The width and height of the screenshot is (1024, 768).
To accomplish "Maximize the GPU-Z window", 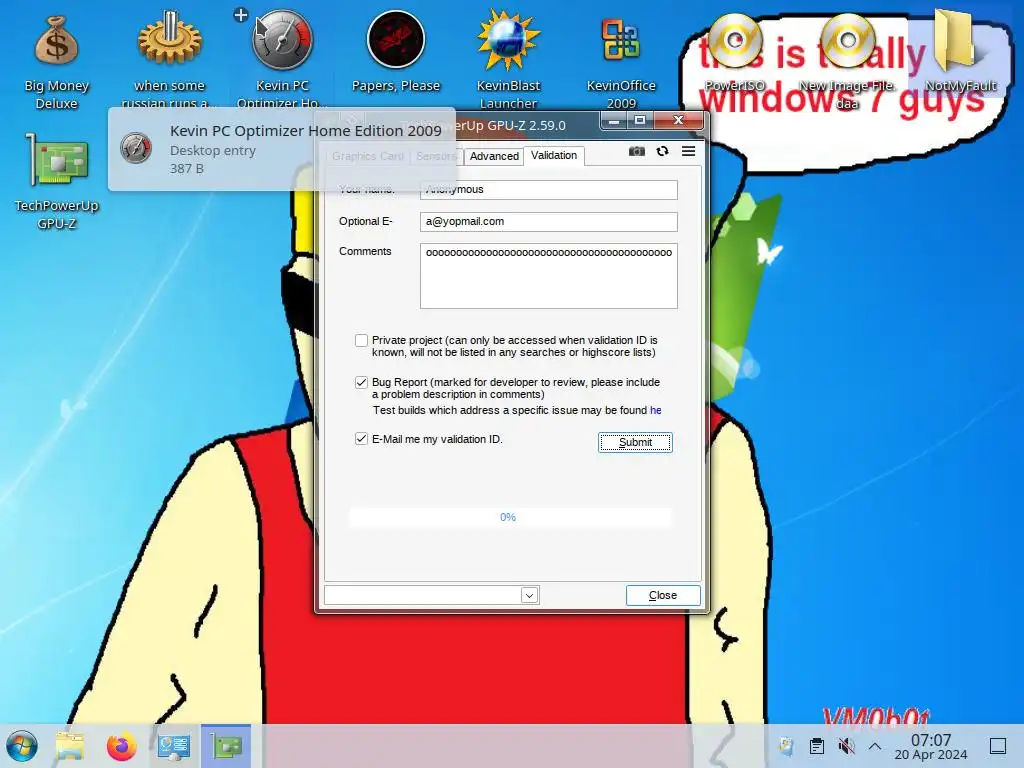I will (640, 120).
